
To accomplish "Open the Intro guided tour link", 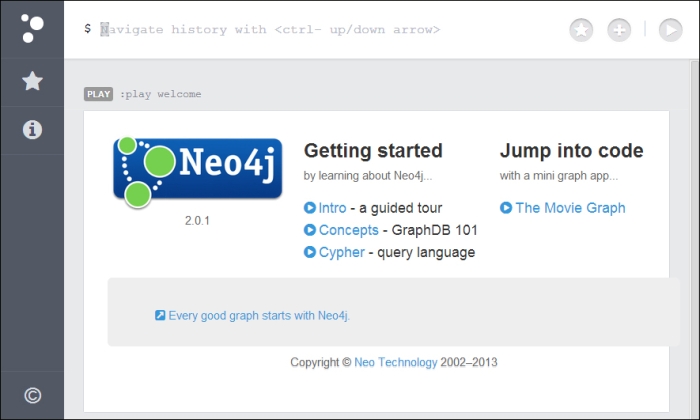I will (333, 208).
